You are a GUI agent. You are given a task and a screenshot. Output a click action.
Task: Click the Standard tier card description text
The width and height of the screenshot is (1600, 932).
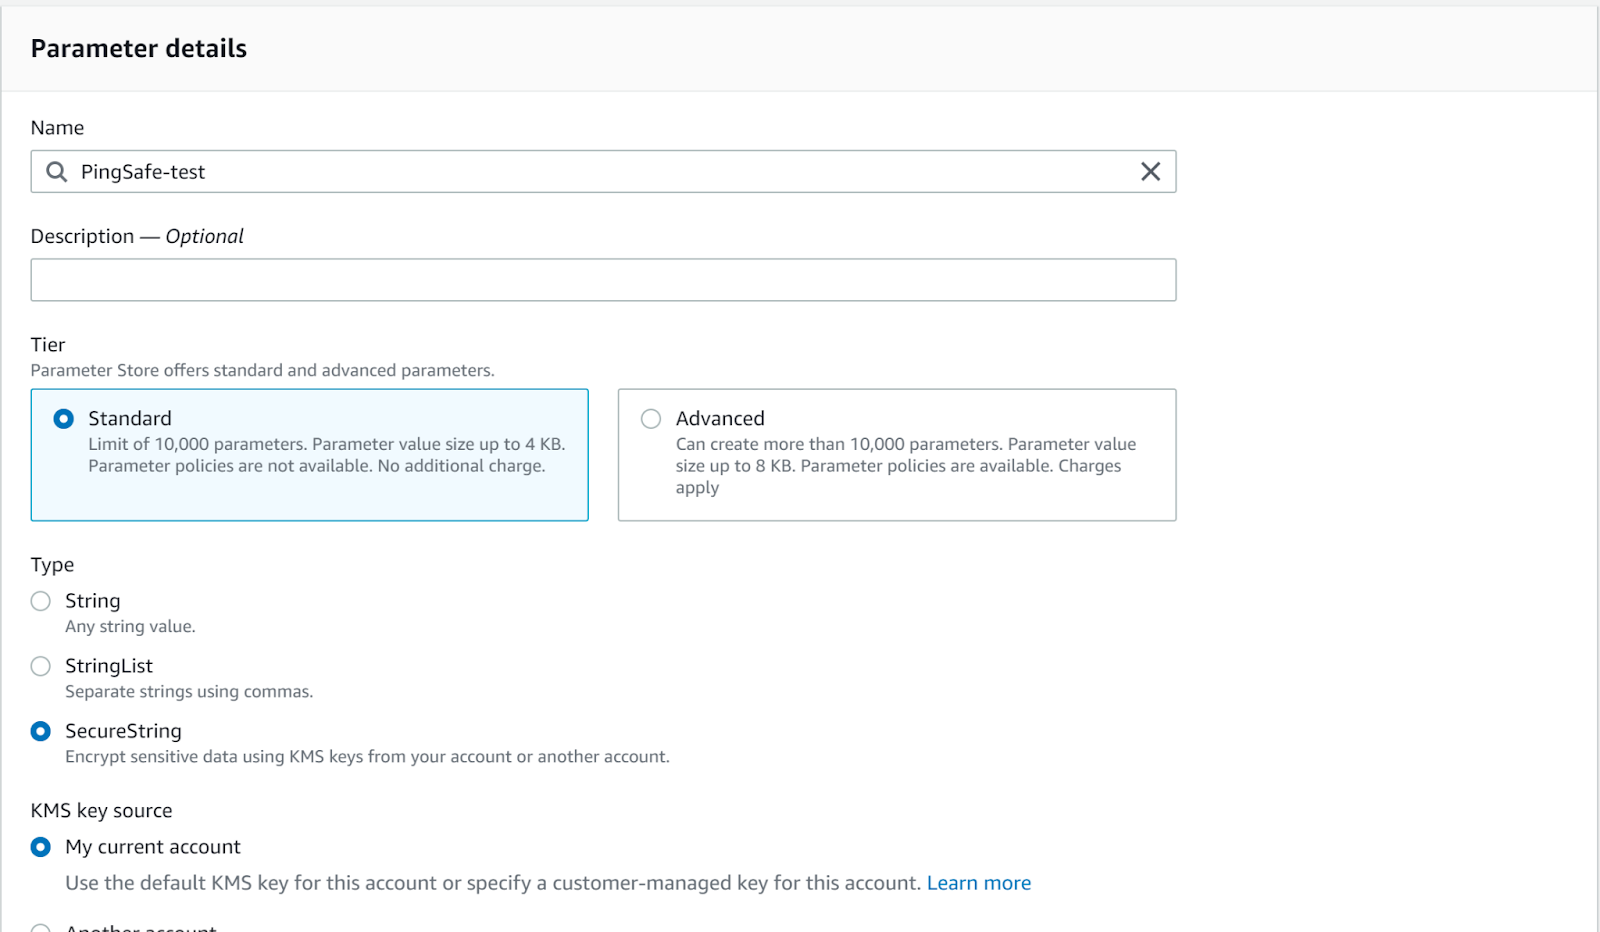point(326,455)
